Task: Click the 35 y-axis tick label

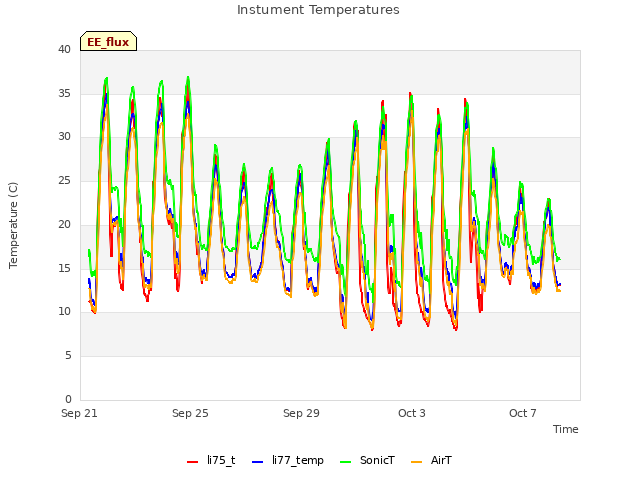Action: 64,93
